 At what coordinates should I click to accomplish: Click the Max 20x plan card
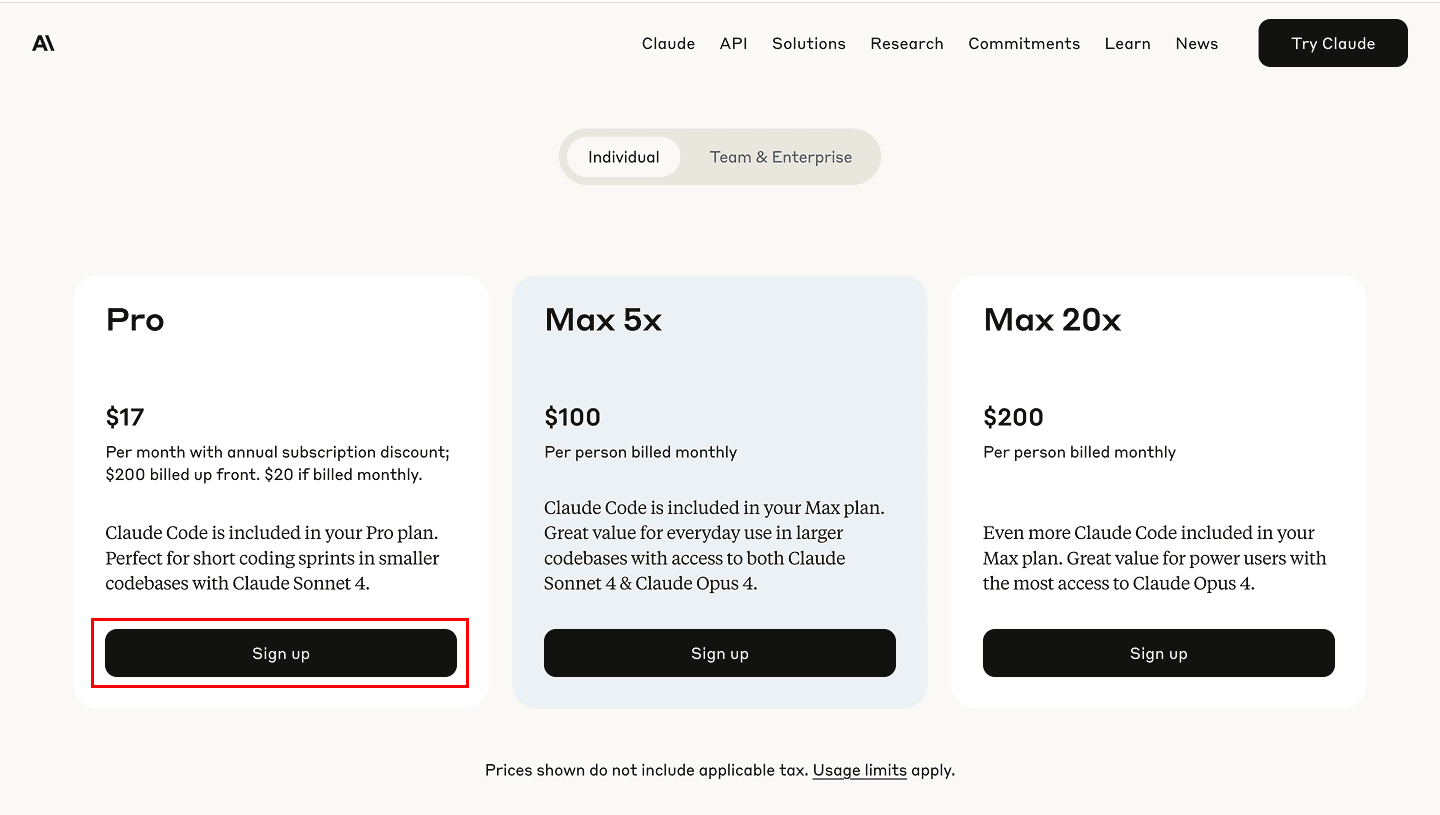tap(1158, 490)
